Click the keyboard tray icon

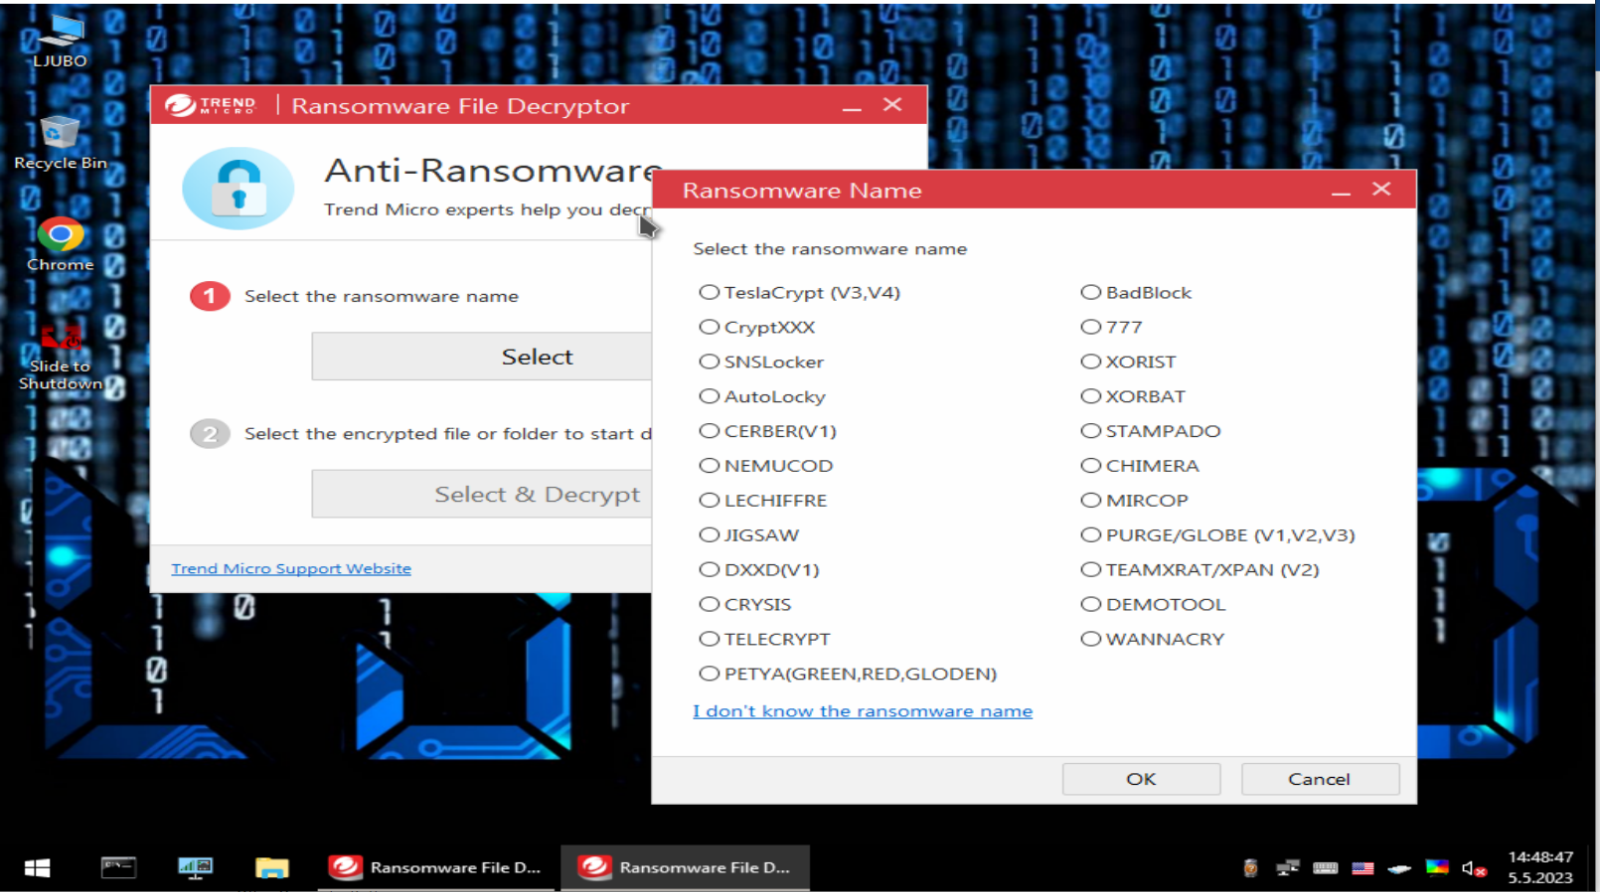[x=1325, y=868]
